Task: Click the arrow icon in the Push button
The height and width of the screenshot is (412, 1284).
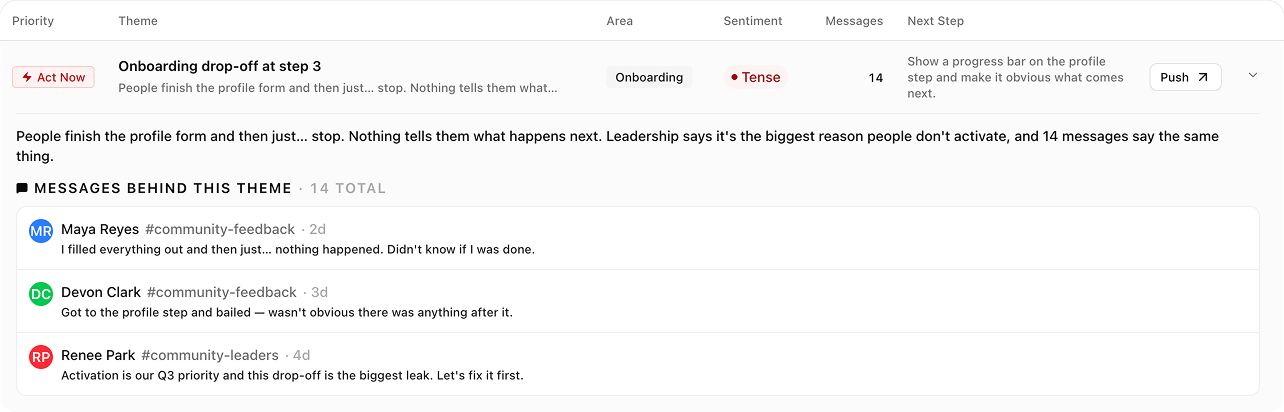Action: 1203,77
